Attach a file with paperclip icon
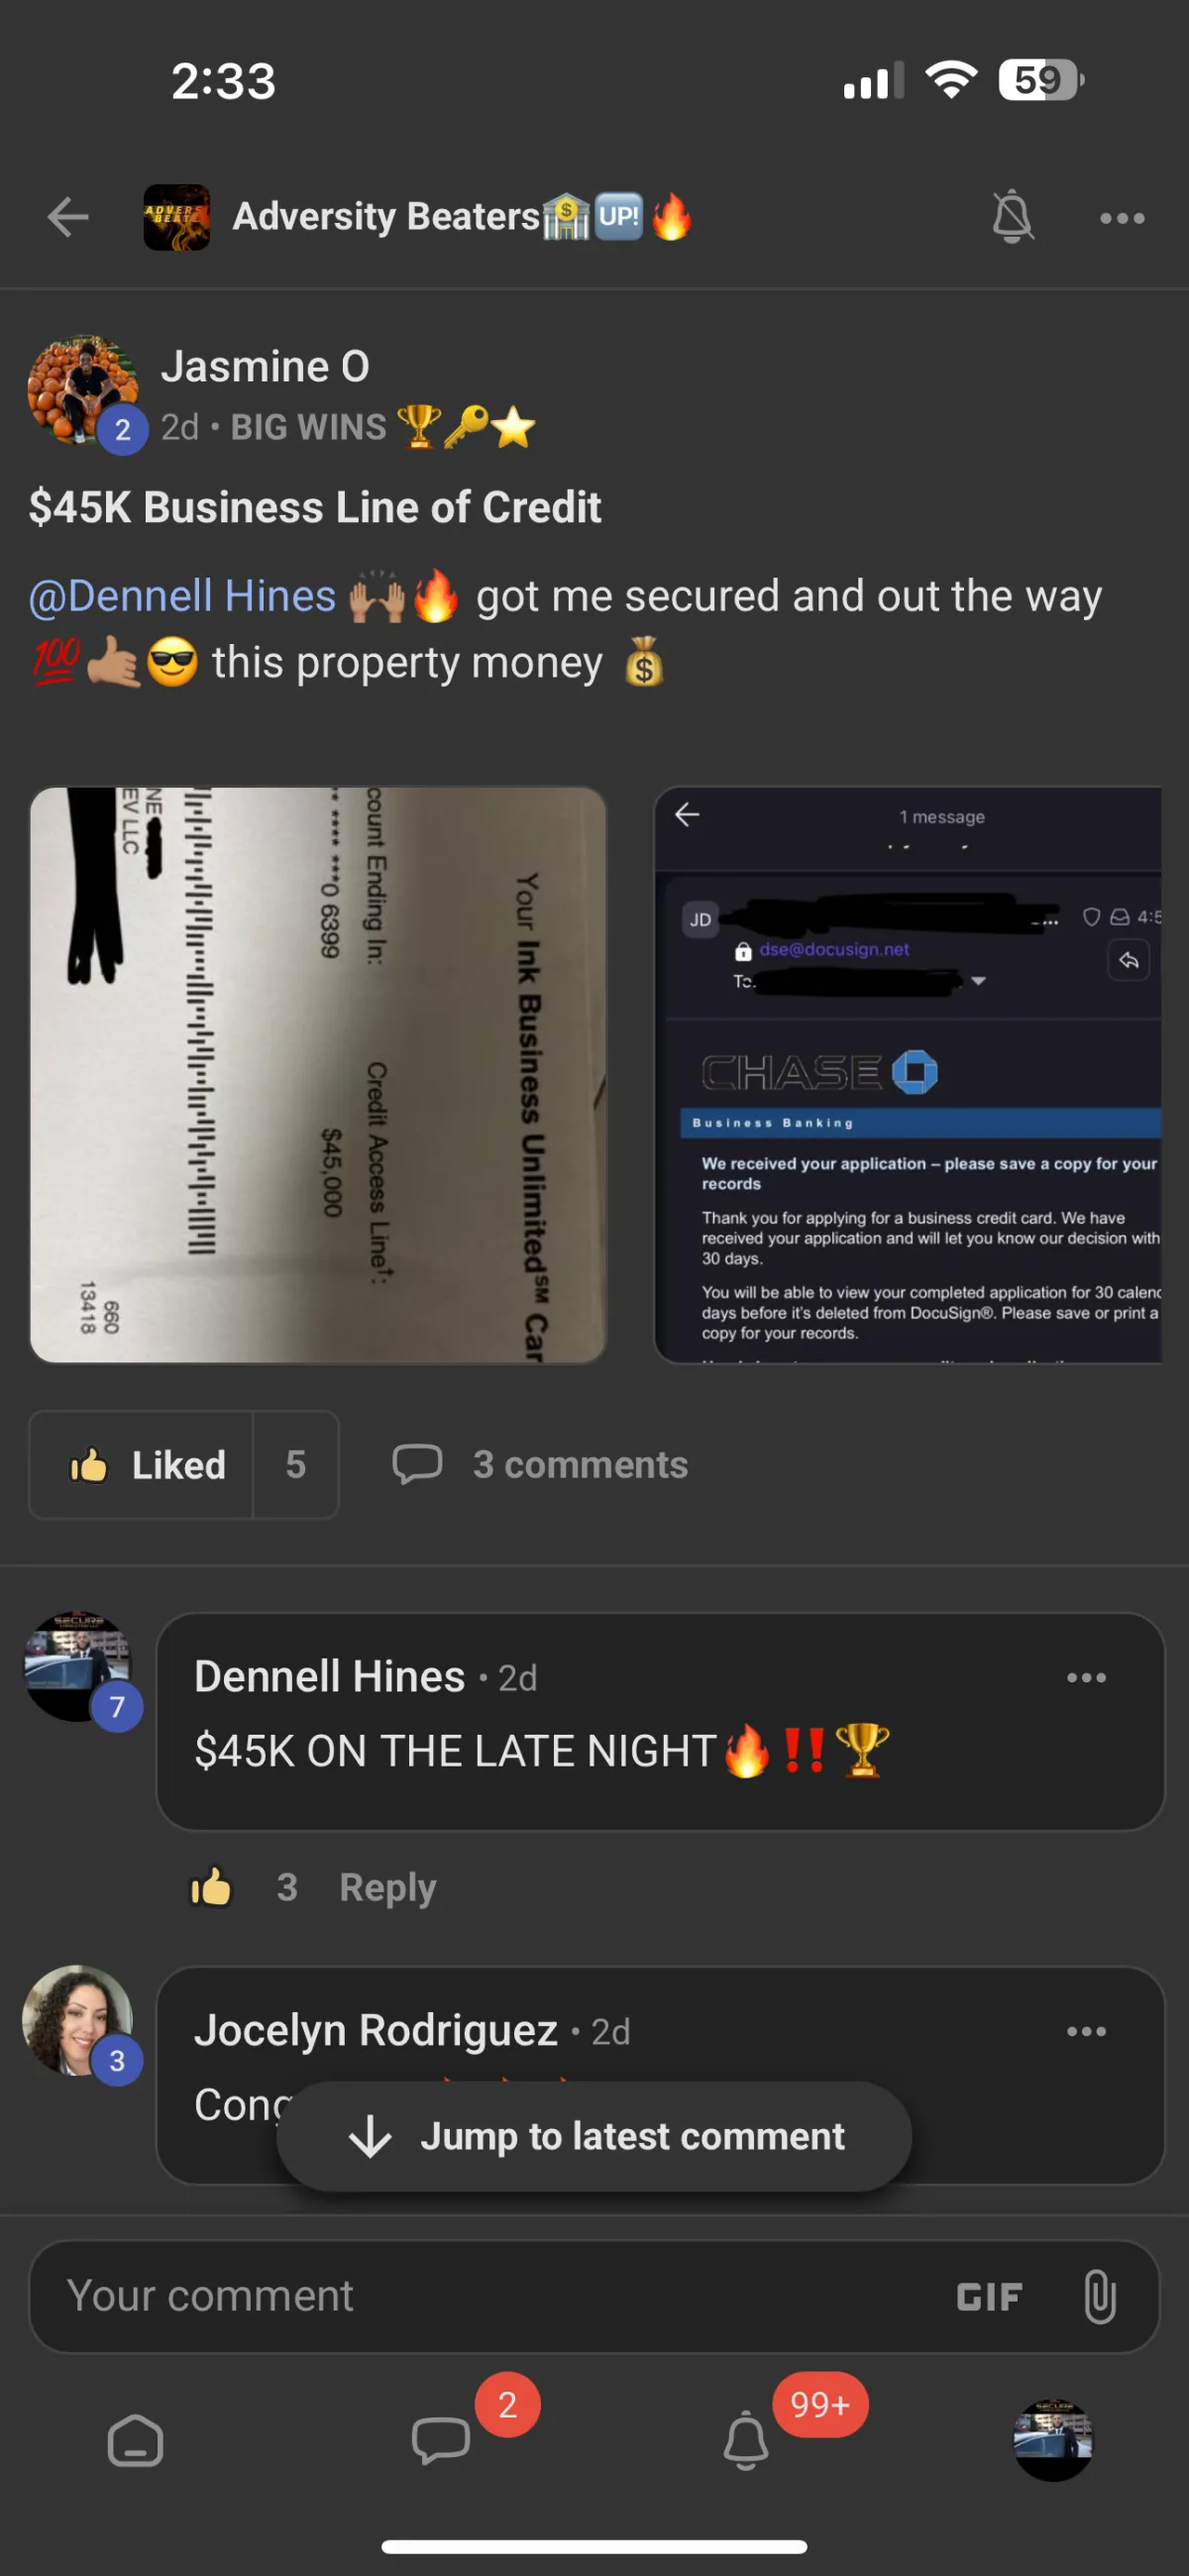 pos(1099,2297)
